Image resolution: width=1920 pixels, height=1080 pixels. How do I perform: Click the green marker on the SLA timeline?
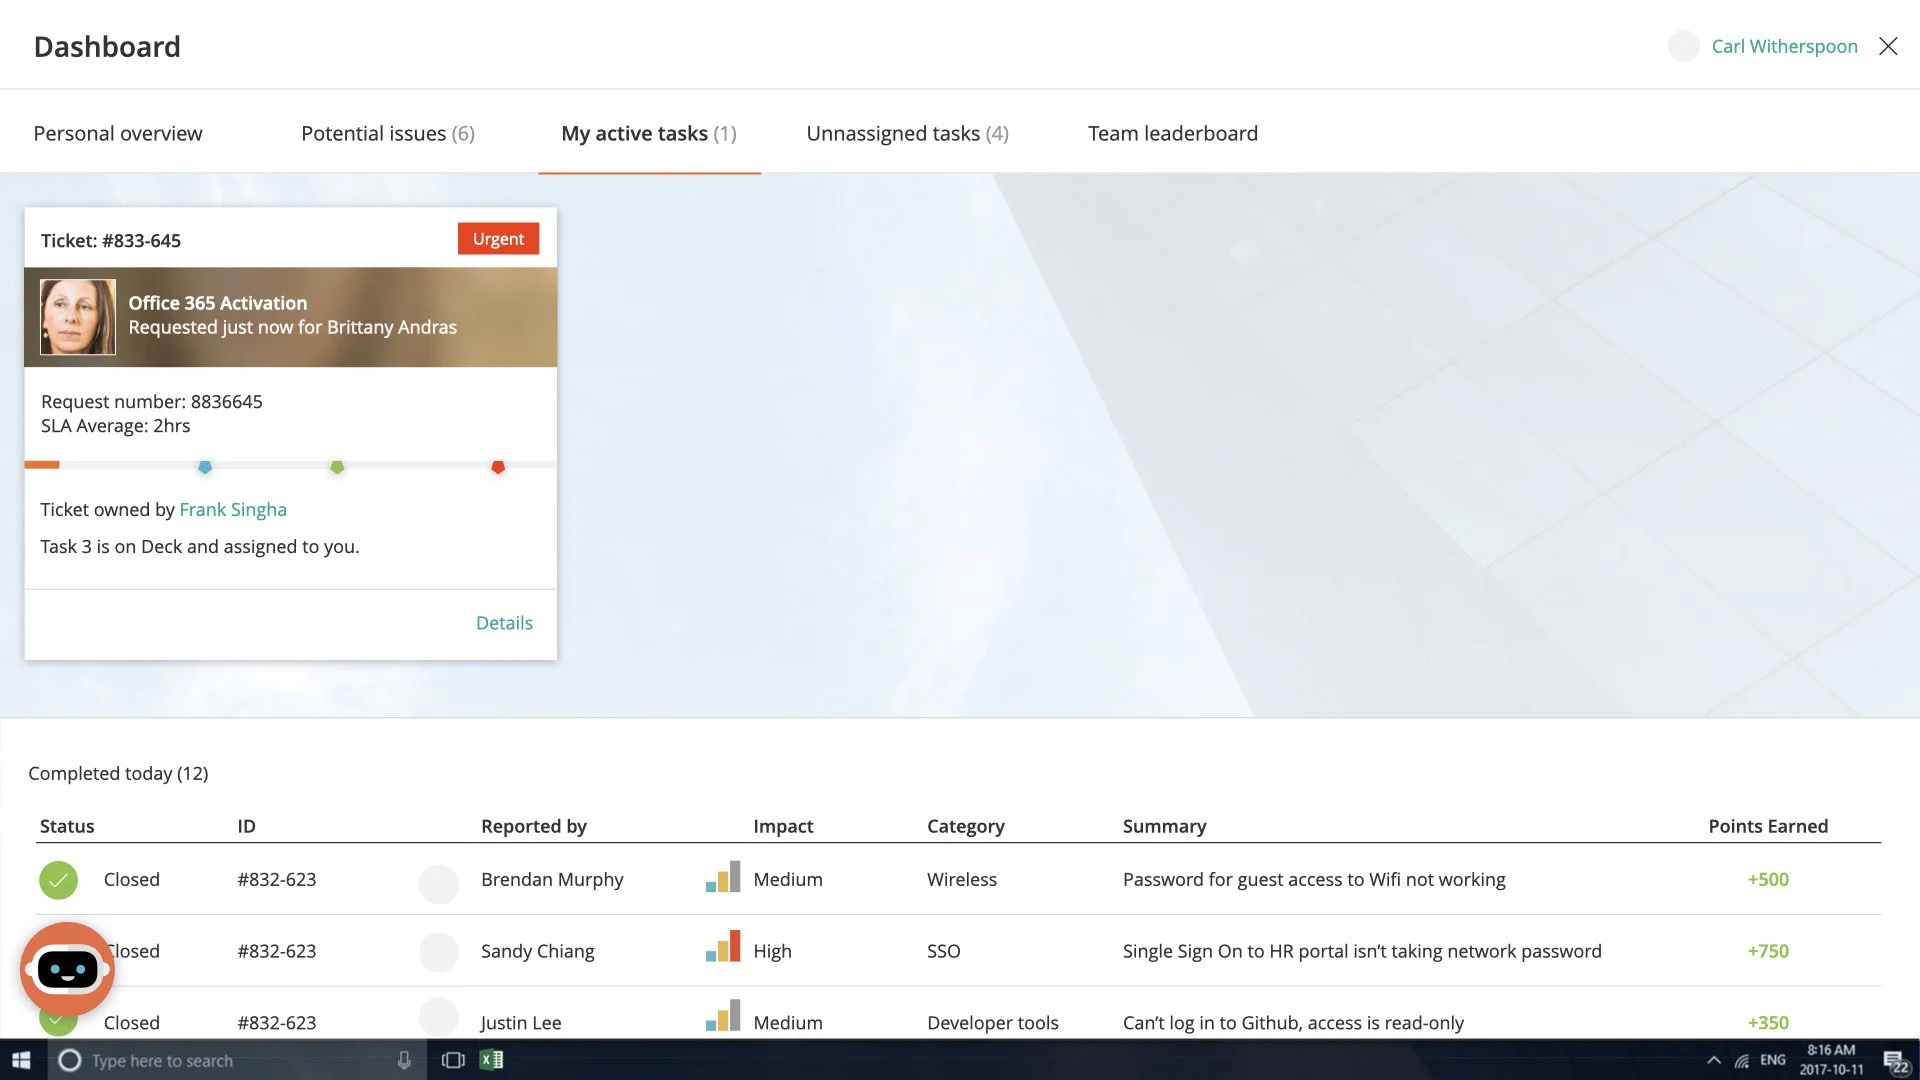click(337, 467)
